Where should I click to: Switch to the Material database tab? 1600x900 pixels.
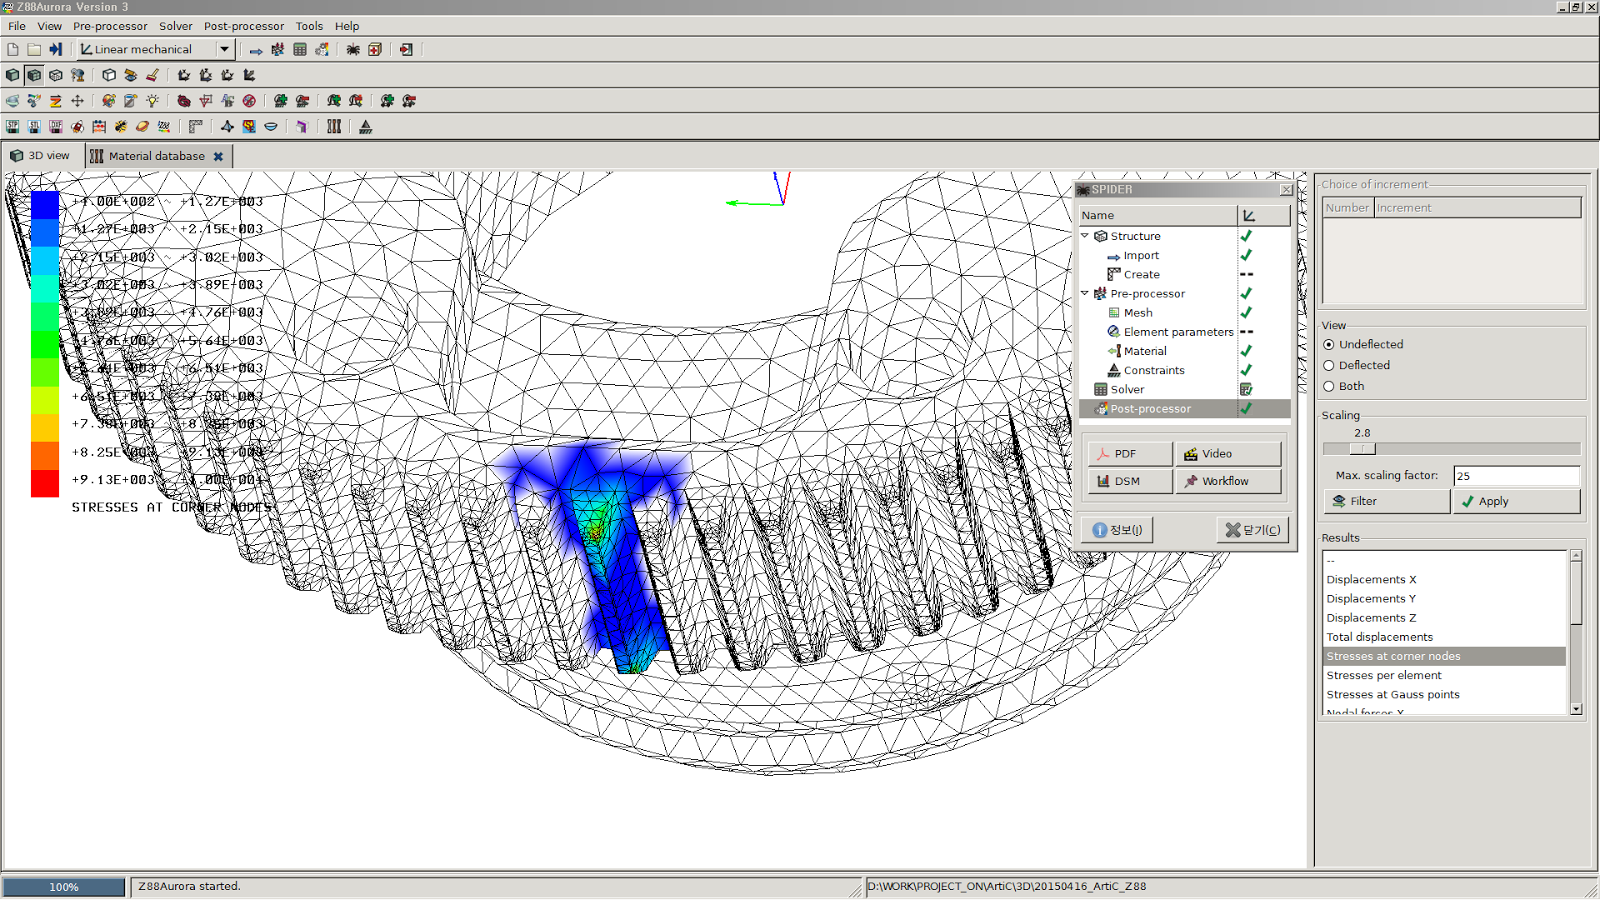click(157, 155)
